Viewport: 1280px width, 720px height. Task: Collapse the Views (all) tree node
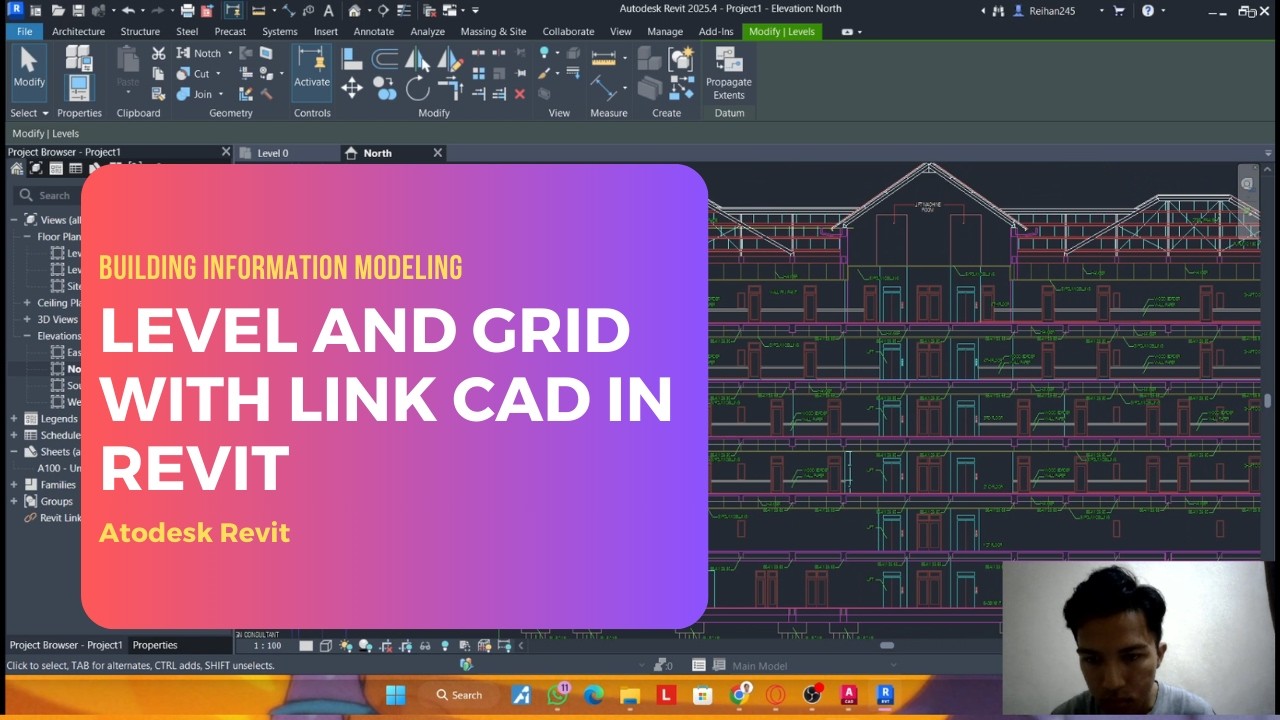pyautogui.click(x=14, y=220)
